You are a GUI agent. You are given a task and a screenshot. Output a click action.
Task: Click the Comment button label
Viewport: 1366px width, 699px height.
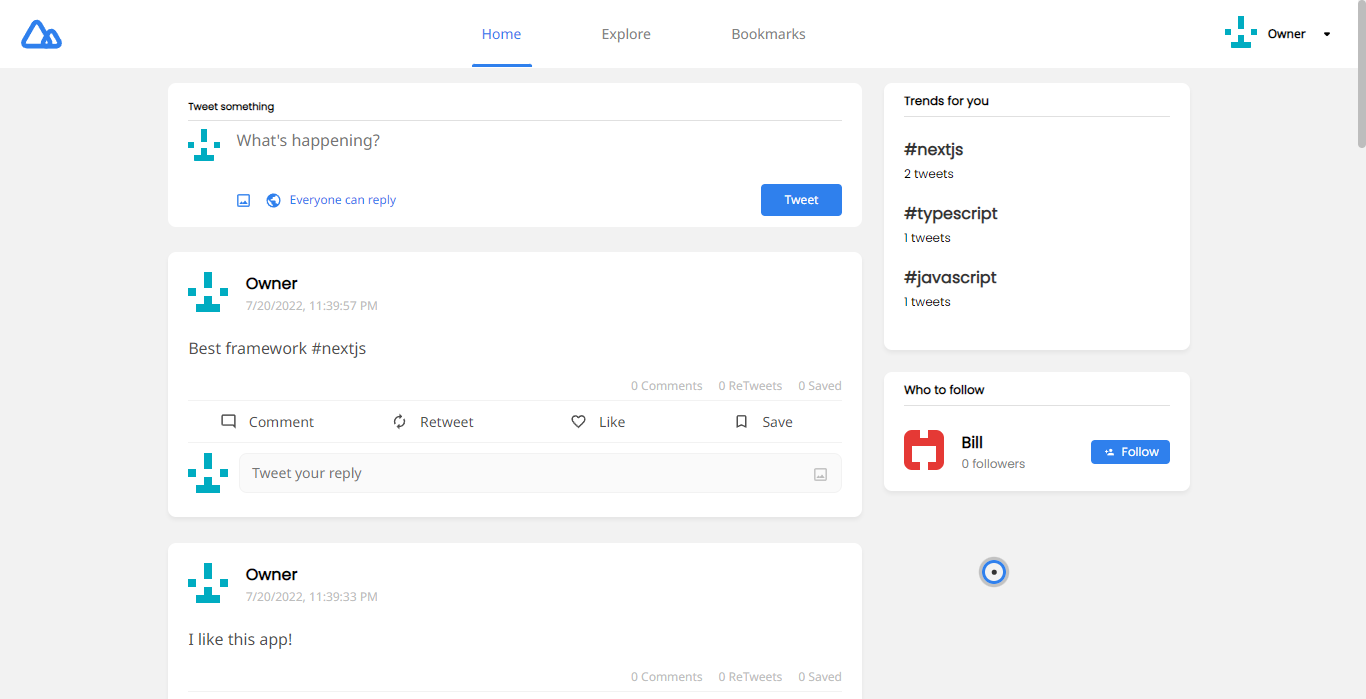coord(281,422)
